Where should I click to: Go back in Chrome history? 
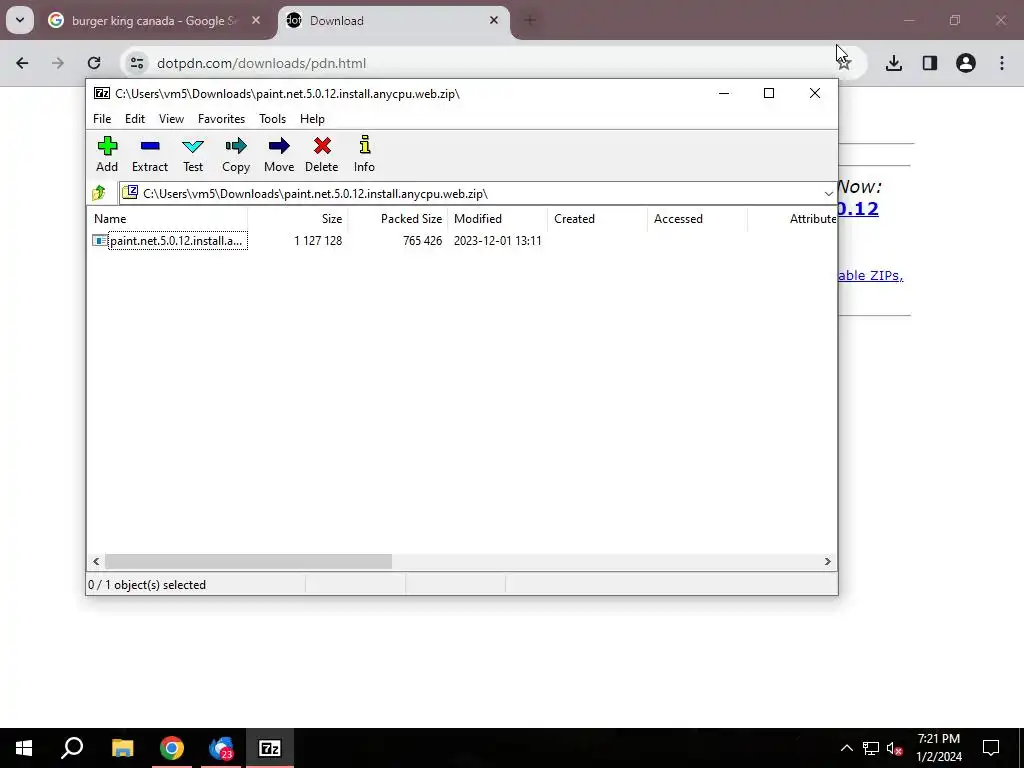coord(22,63)
